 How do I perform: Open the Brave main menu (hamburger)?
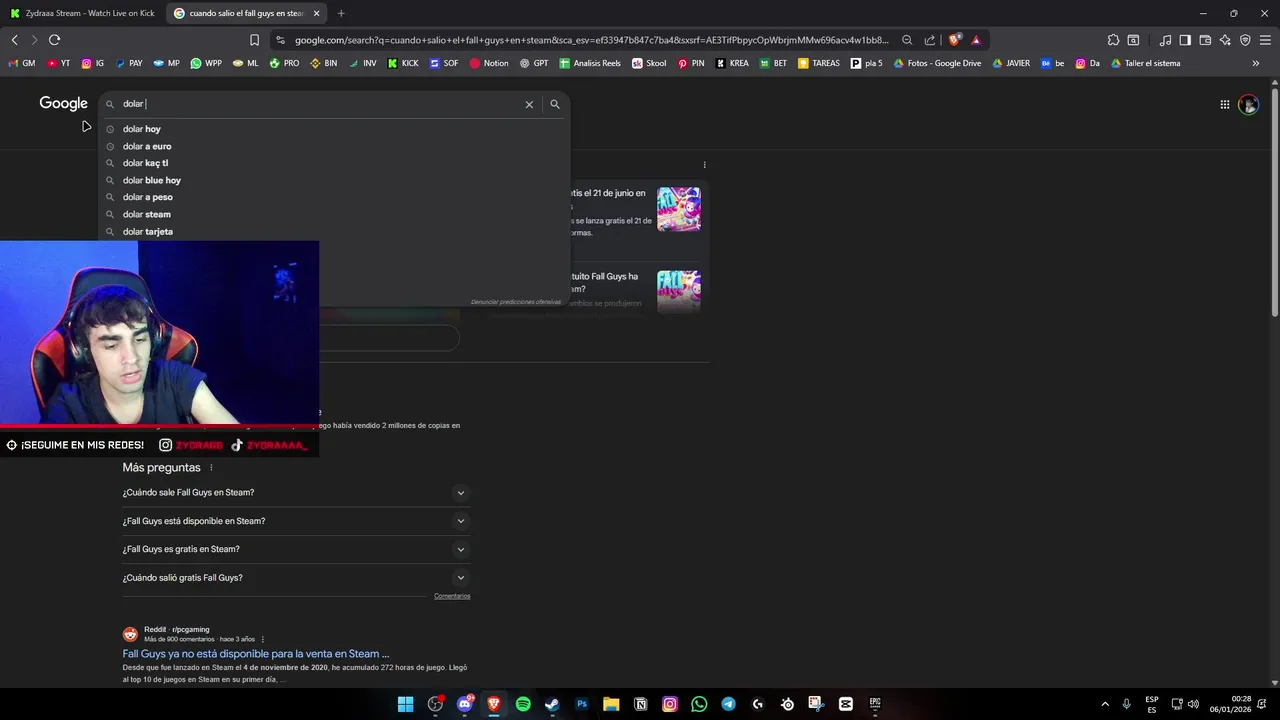click(x=1264, y=40)
